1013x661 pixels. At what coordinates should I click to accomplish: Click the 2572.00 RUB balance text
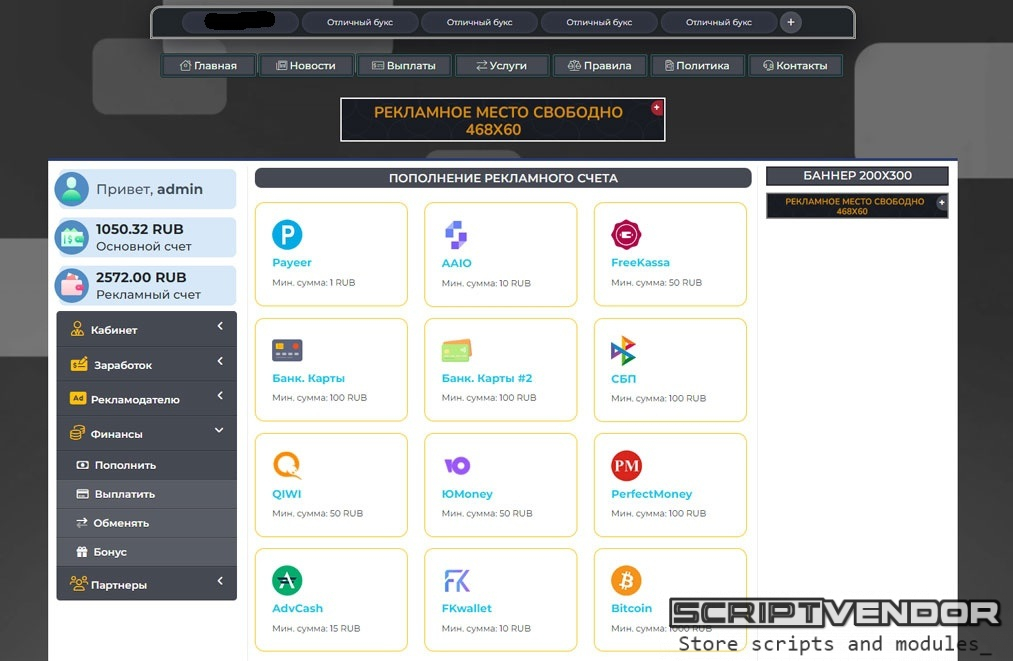click(x=141, y=277)
